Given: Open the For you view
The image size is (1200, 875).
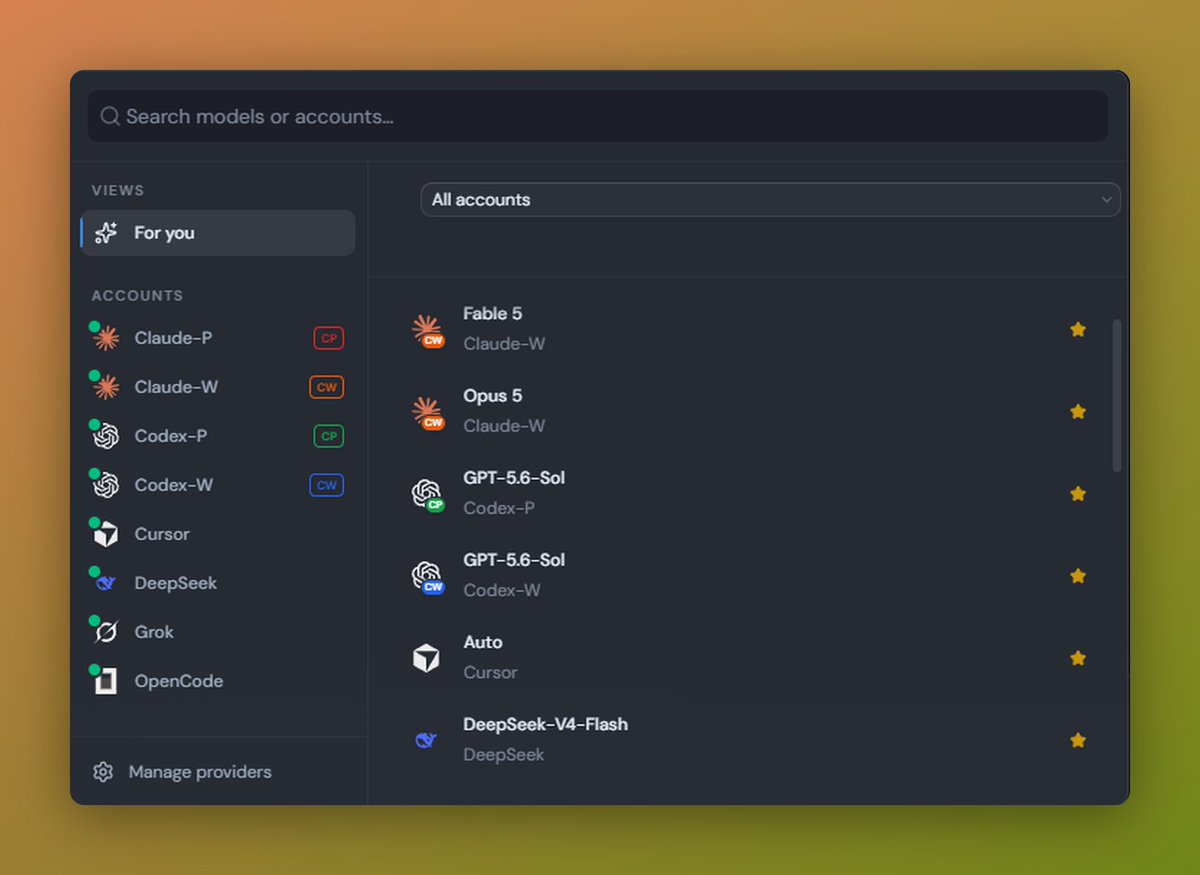Looking at the screenshot, I should click(218, 233).
